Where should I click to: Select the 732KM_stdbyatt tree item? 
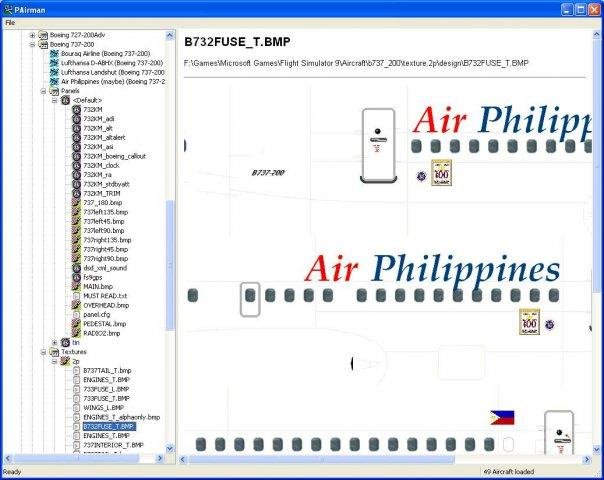pyautogui.click(x=106, y=184)
